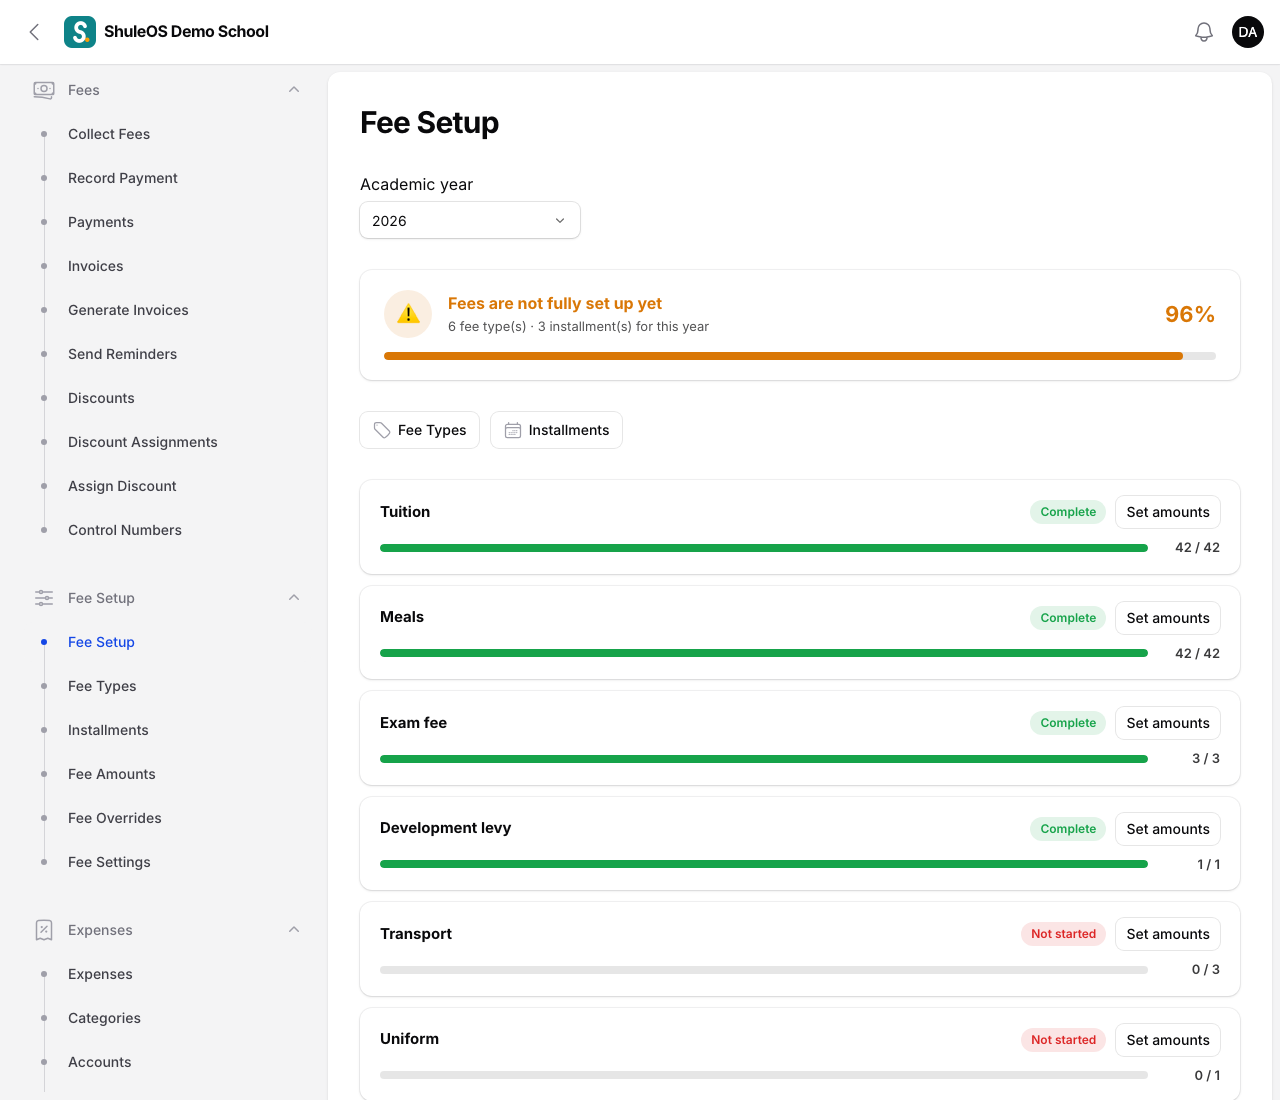The width and height of the screenshot is (1280, 1100).
Task: Set amounts for Tuition
Action: pyautogui.click(x=1168, y=512)
